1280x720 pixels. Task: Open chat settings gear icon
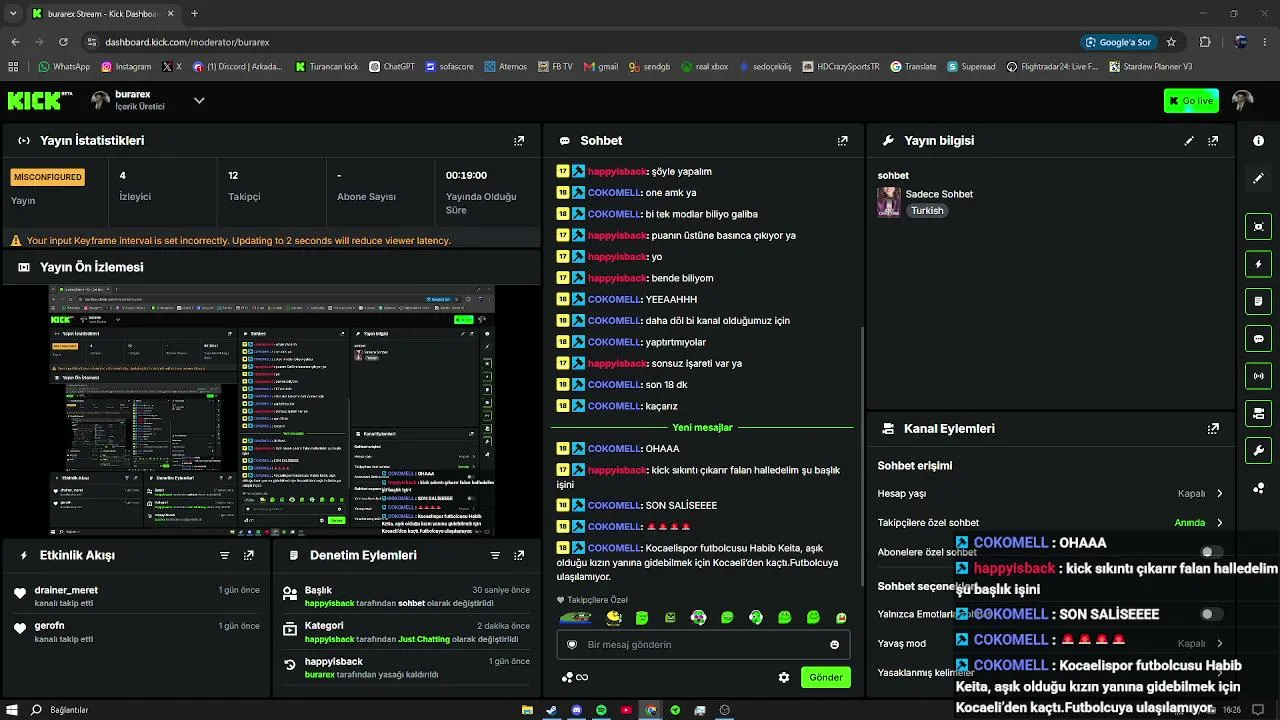point(784,677)
